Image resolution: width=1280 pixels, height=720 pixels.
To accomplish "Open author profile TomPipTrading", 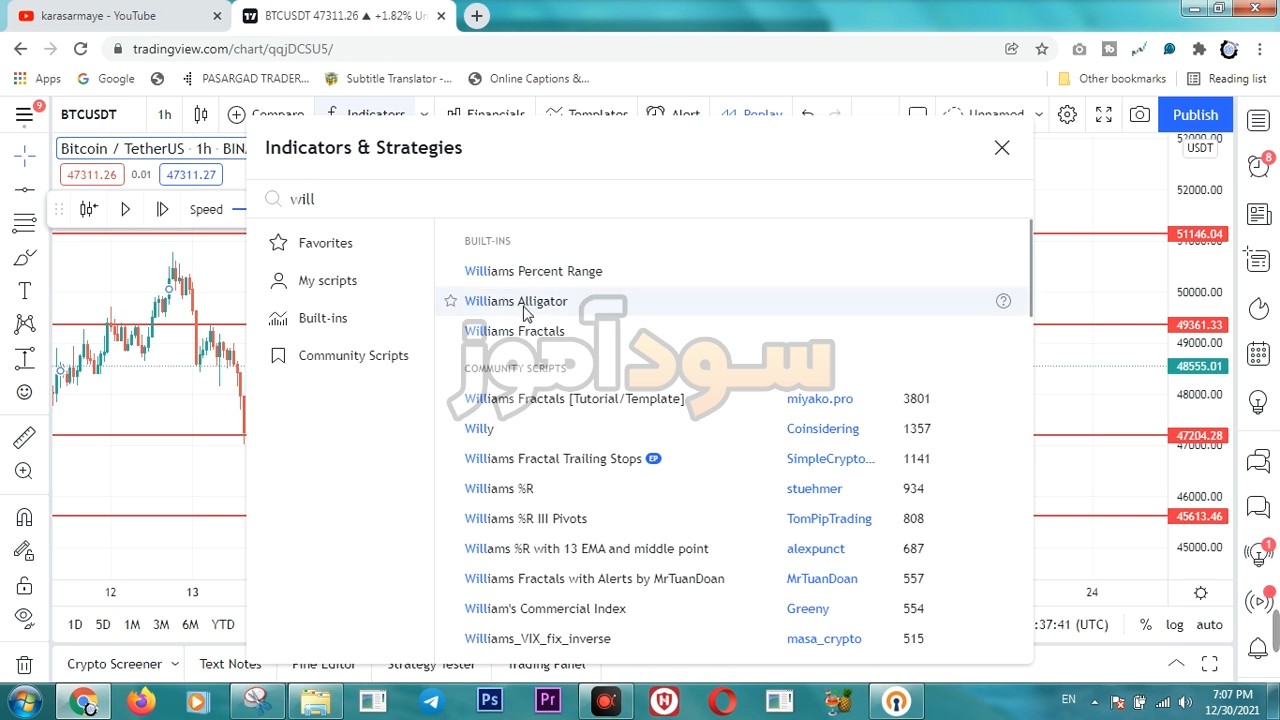I will (829, 519).
